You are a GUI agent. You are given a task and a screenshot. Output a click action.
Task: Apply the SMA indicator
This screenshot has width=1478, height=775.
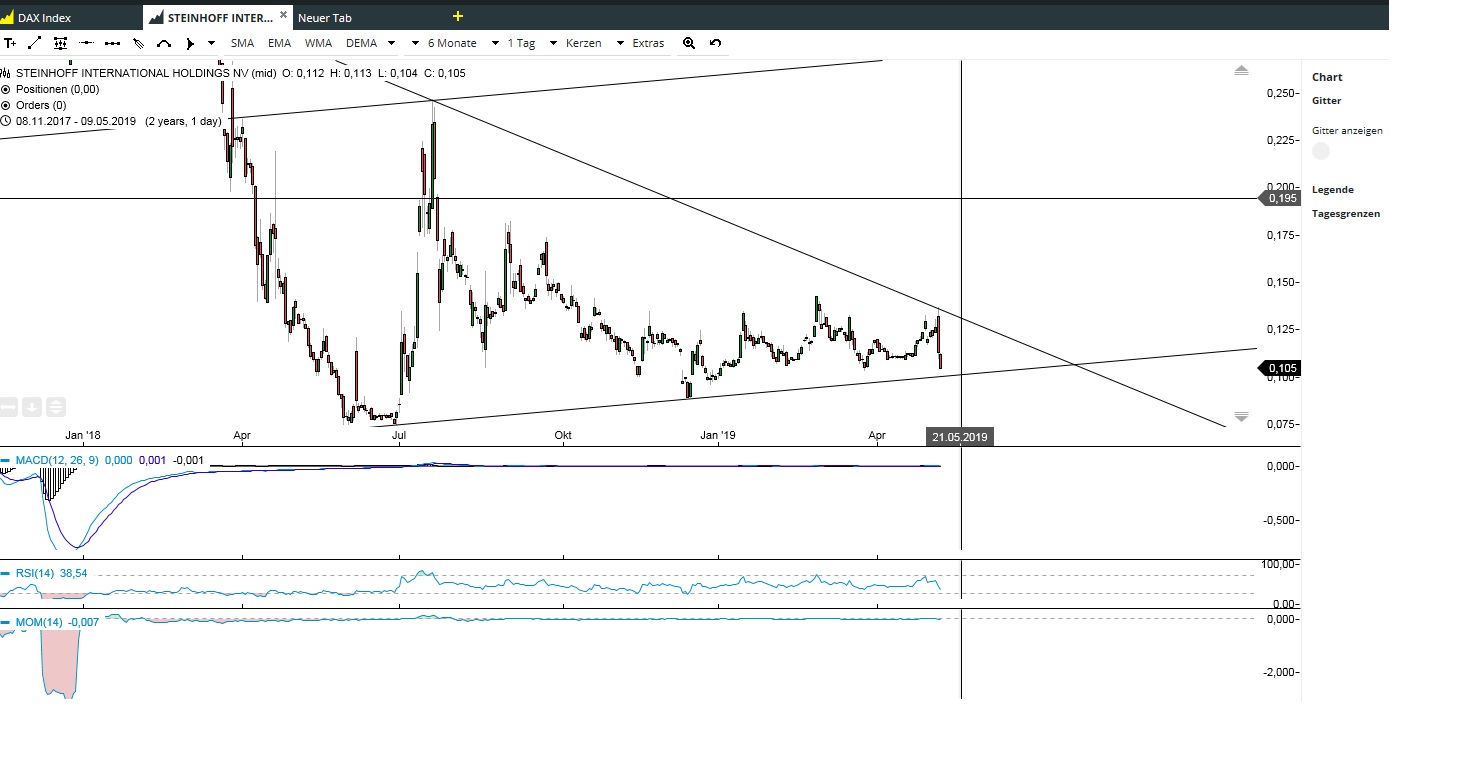pos(241,43)
